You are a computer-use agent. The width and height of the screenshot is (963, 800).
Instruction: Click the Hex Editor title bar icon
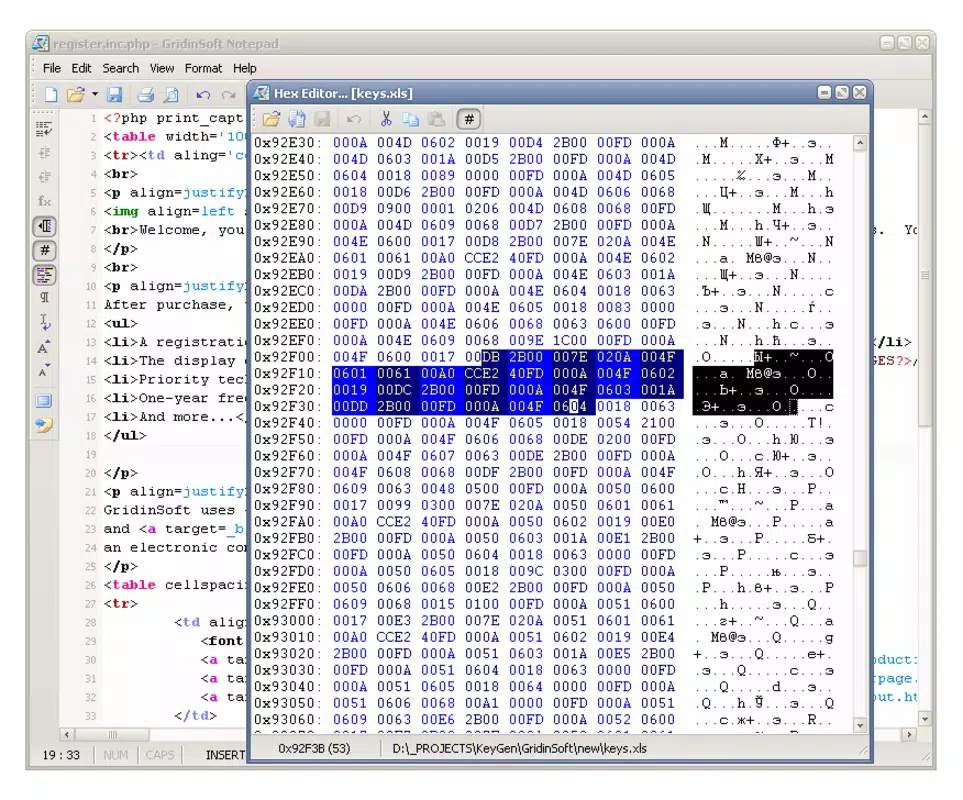[x=262, y=93]
